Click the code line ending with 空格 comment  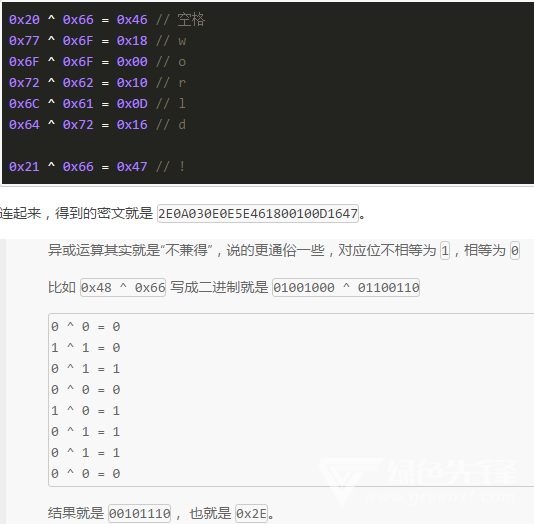107,19
